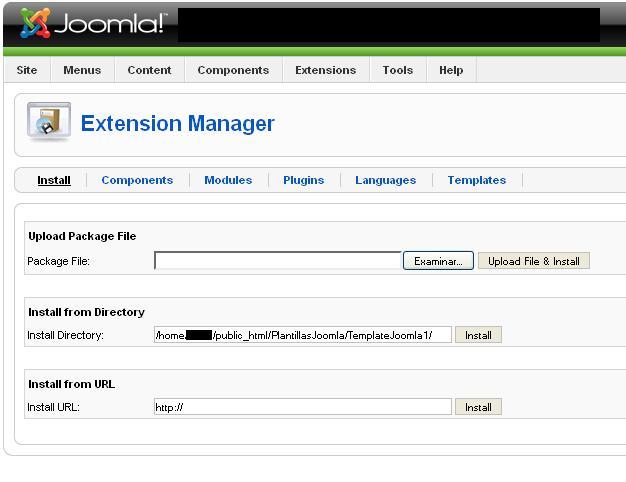Switch to the Components extension tab
Screen dimensions: 626x482
137,180
